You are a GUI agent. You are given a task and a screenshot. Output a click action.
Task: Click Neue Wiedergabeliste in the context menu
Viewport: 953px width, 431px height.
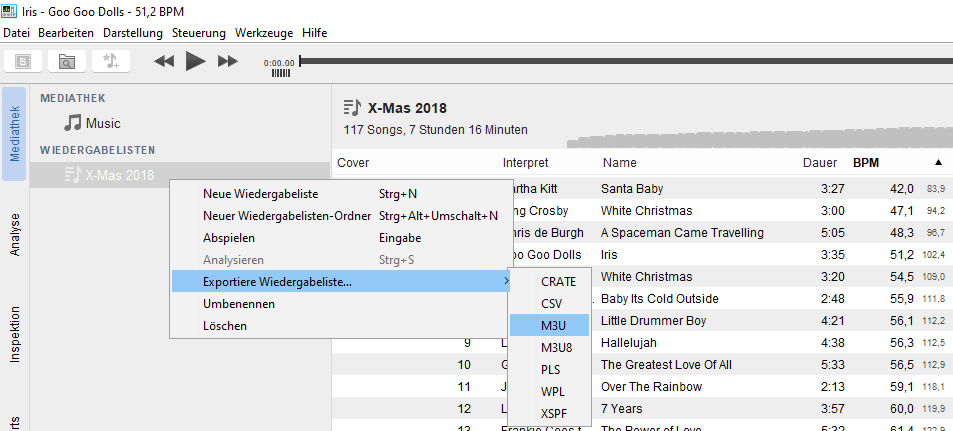260,194
